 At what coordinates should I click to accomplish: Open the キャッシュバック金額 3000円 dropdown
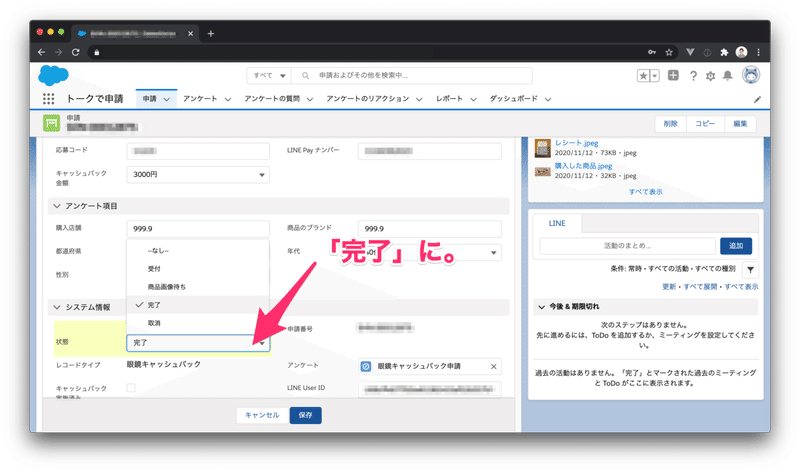(x=198, y=175)
